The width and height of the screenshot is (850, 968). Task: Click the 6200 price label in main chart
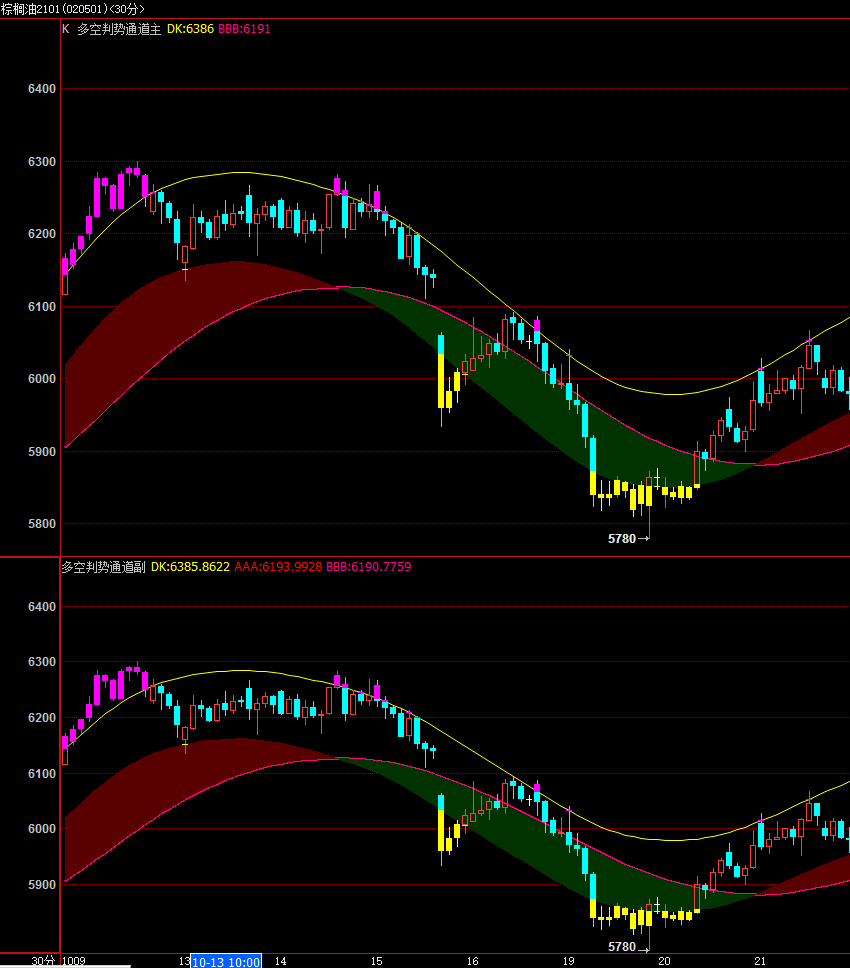pyautogui.click(x=42, y=234)
